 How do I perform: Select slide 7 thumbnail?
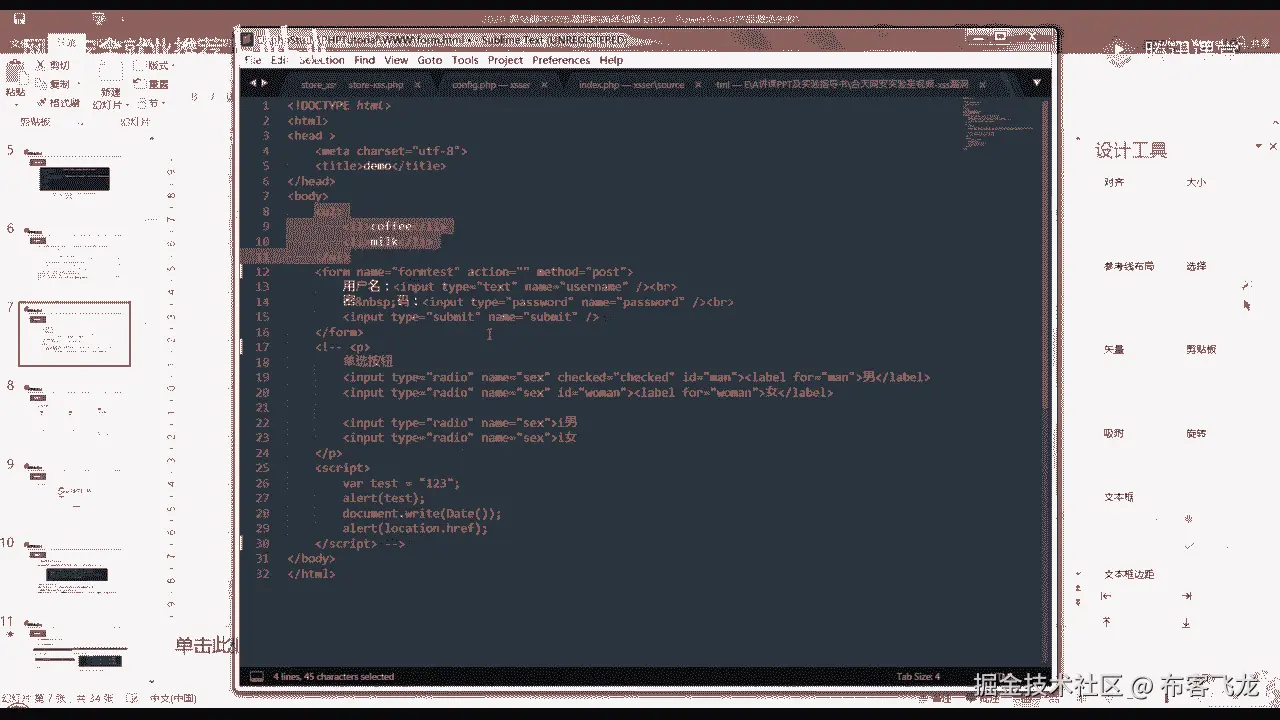click(74, 333)
